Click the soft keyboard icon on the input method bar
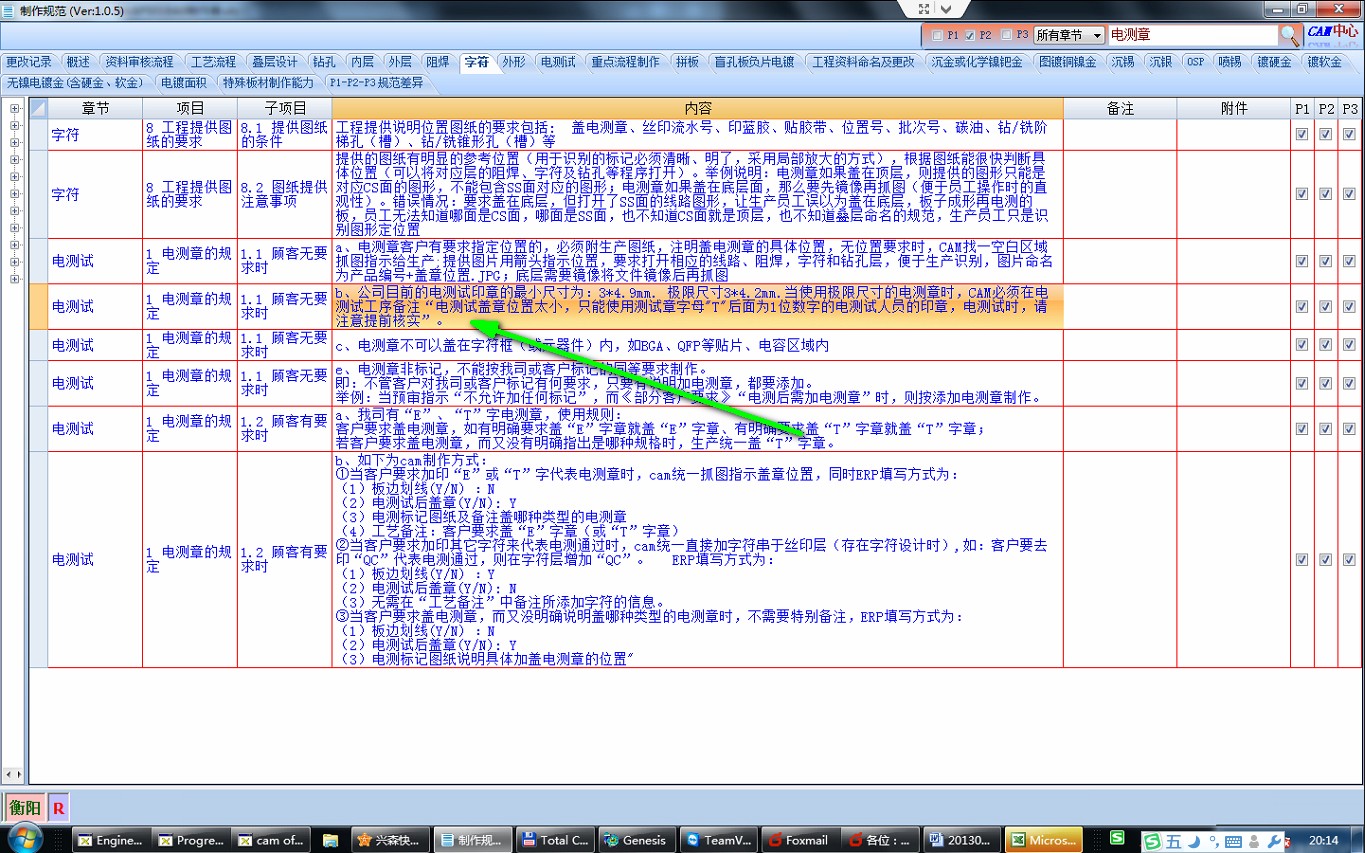This screenshot has height=853, width=1365. (x=1233, y=841)
